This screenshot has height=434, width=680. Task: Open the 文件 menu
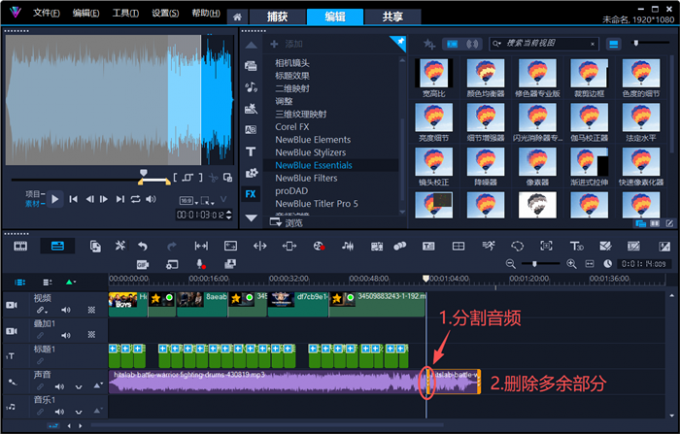(46, 13)
